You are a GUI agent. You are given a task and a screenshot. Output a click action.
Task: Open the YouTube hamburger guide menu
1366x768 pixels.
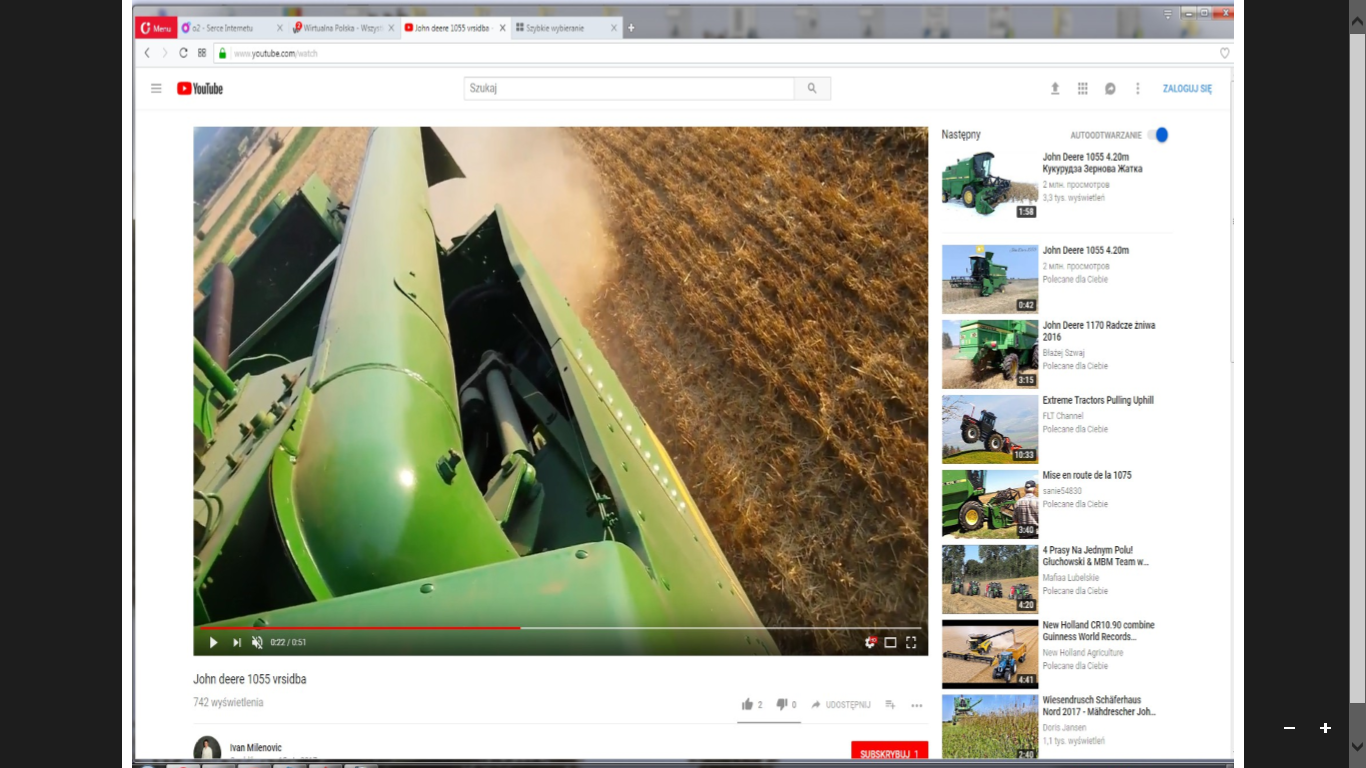[x=156, y=88]
